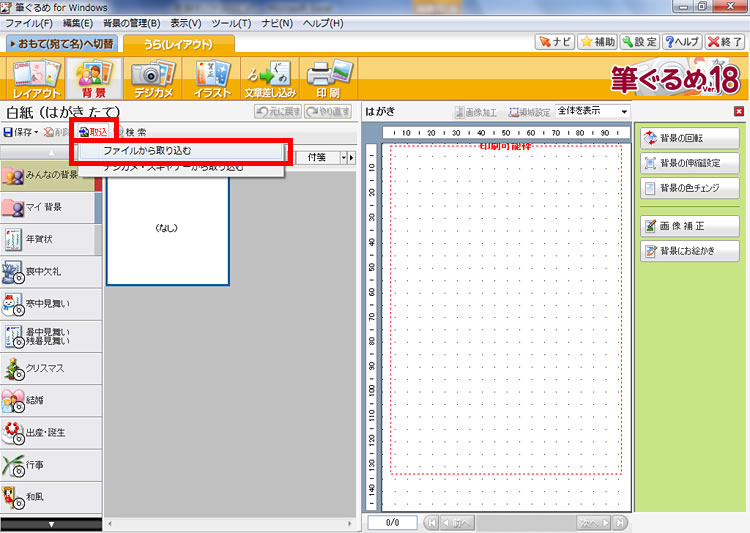Open the ヘルプ help button
Screen dimensions: 750x533
click(682, 42)
